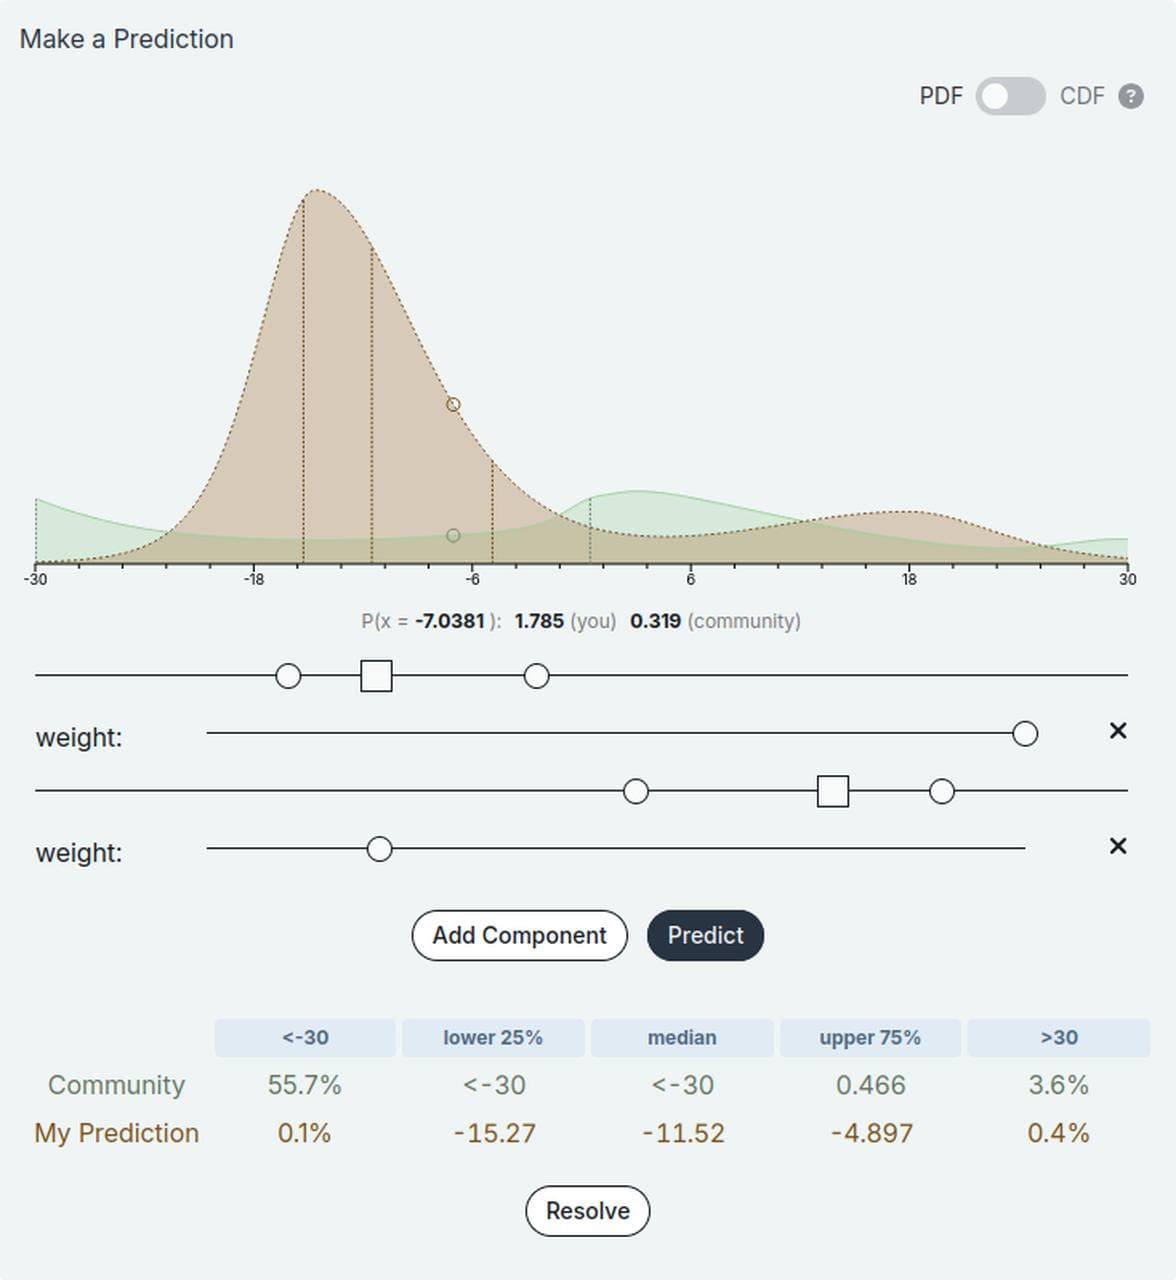Select the first component's weight slider handle
The height and width of the screenshot is (1280, 1176).
pos(1024,733)
